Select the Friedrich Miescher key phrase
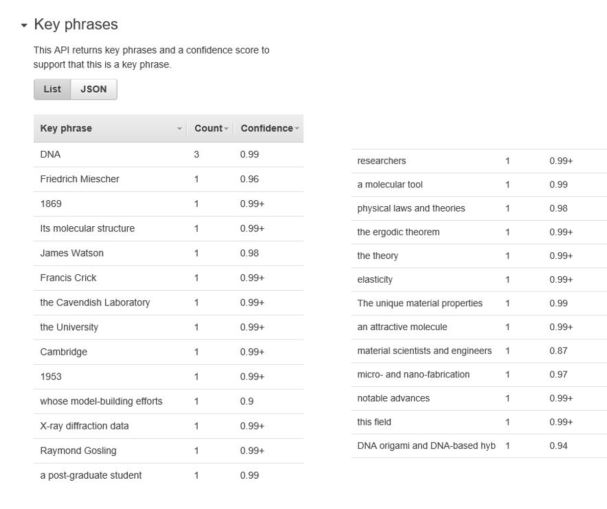 coord(80,179)
